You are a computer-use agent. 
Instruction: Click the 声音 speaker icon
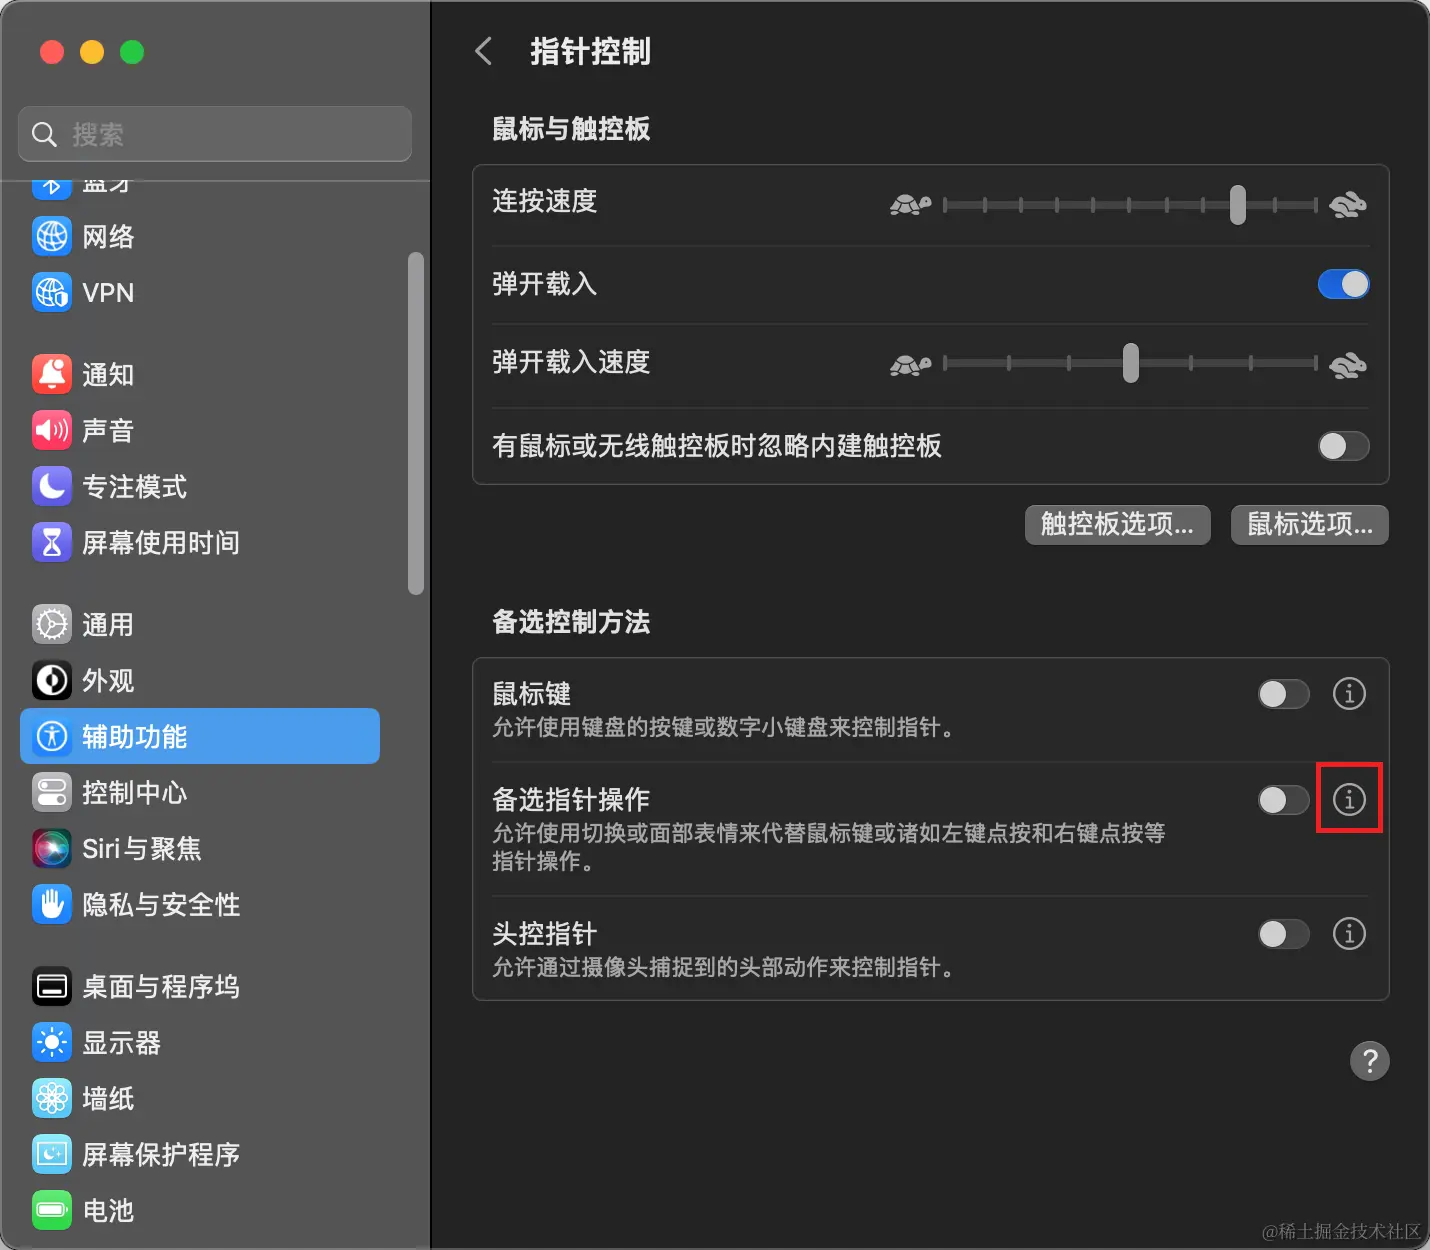(52, 431)
